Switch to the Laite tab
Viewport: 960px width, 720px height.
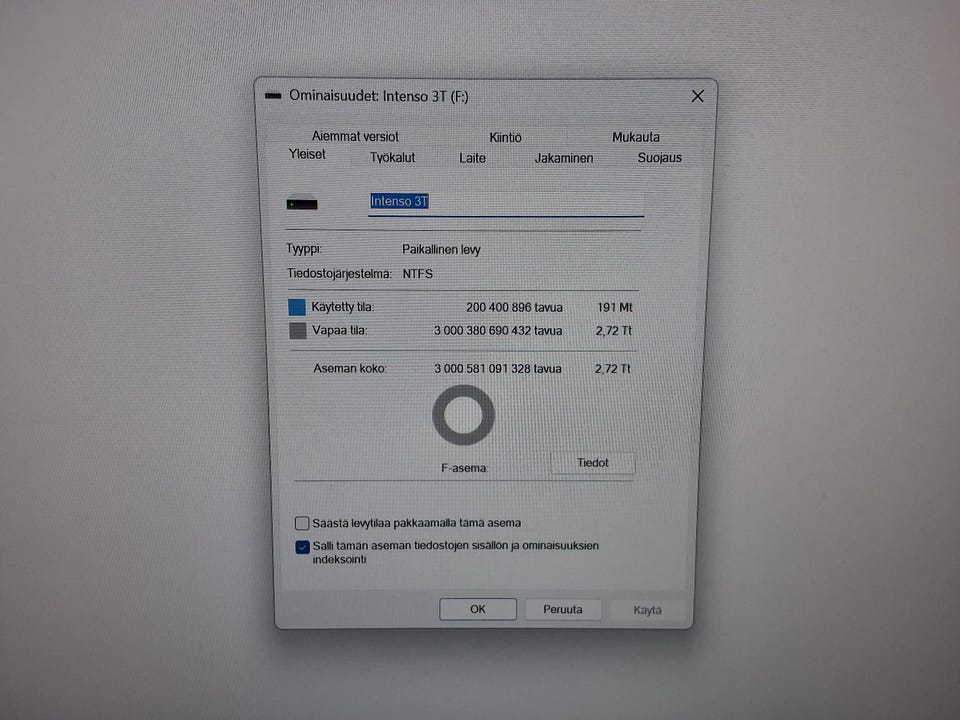(472, 158)
